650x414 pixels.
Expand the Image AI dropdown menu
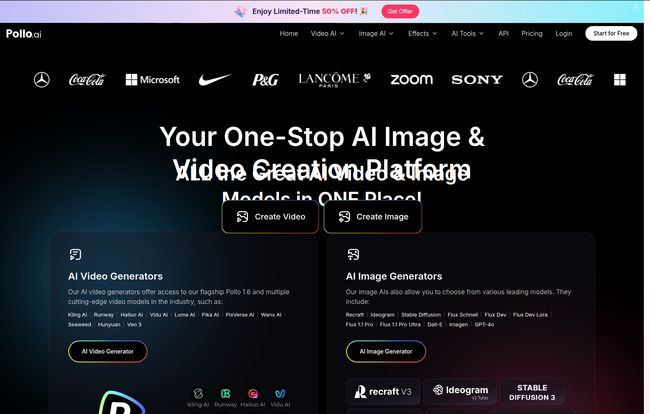tap(376, 34)
